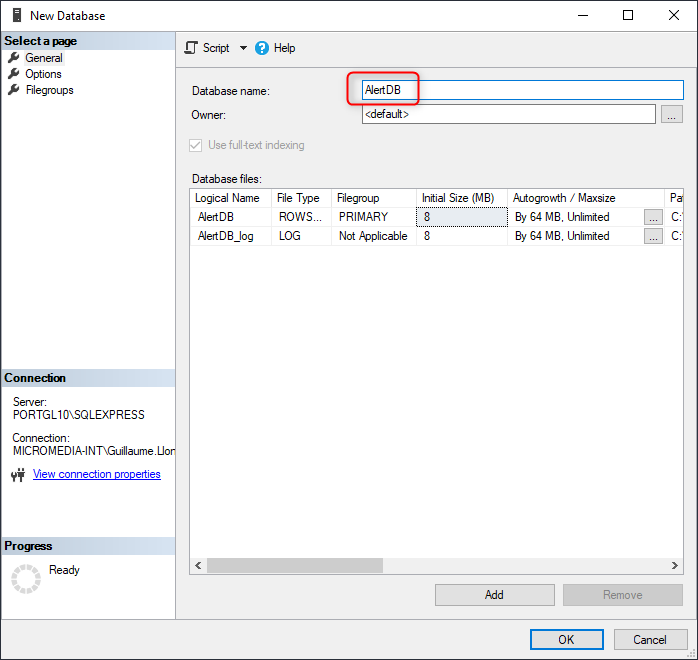Open autogrowth settings for AlertDB_log row
Viewport: 698px width, 660px height.
(x=653, y=236)
